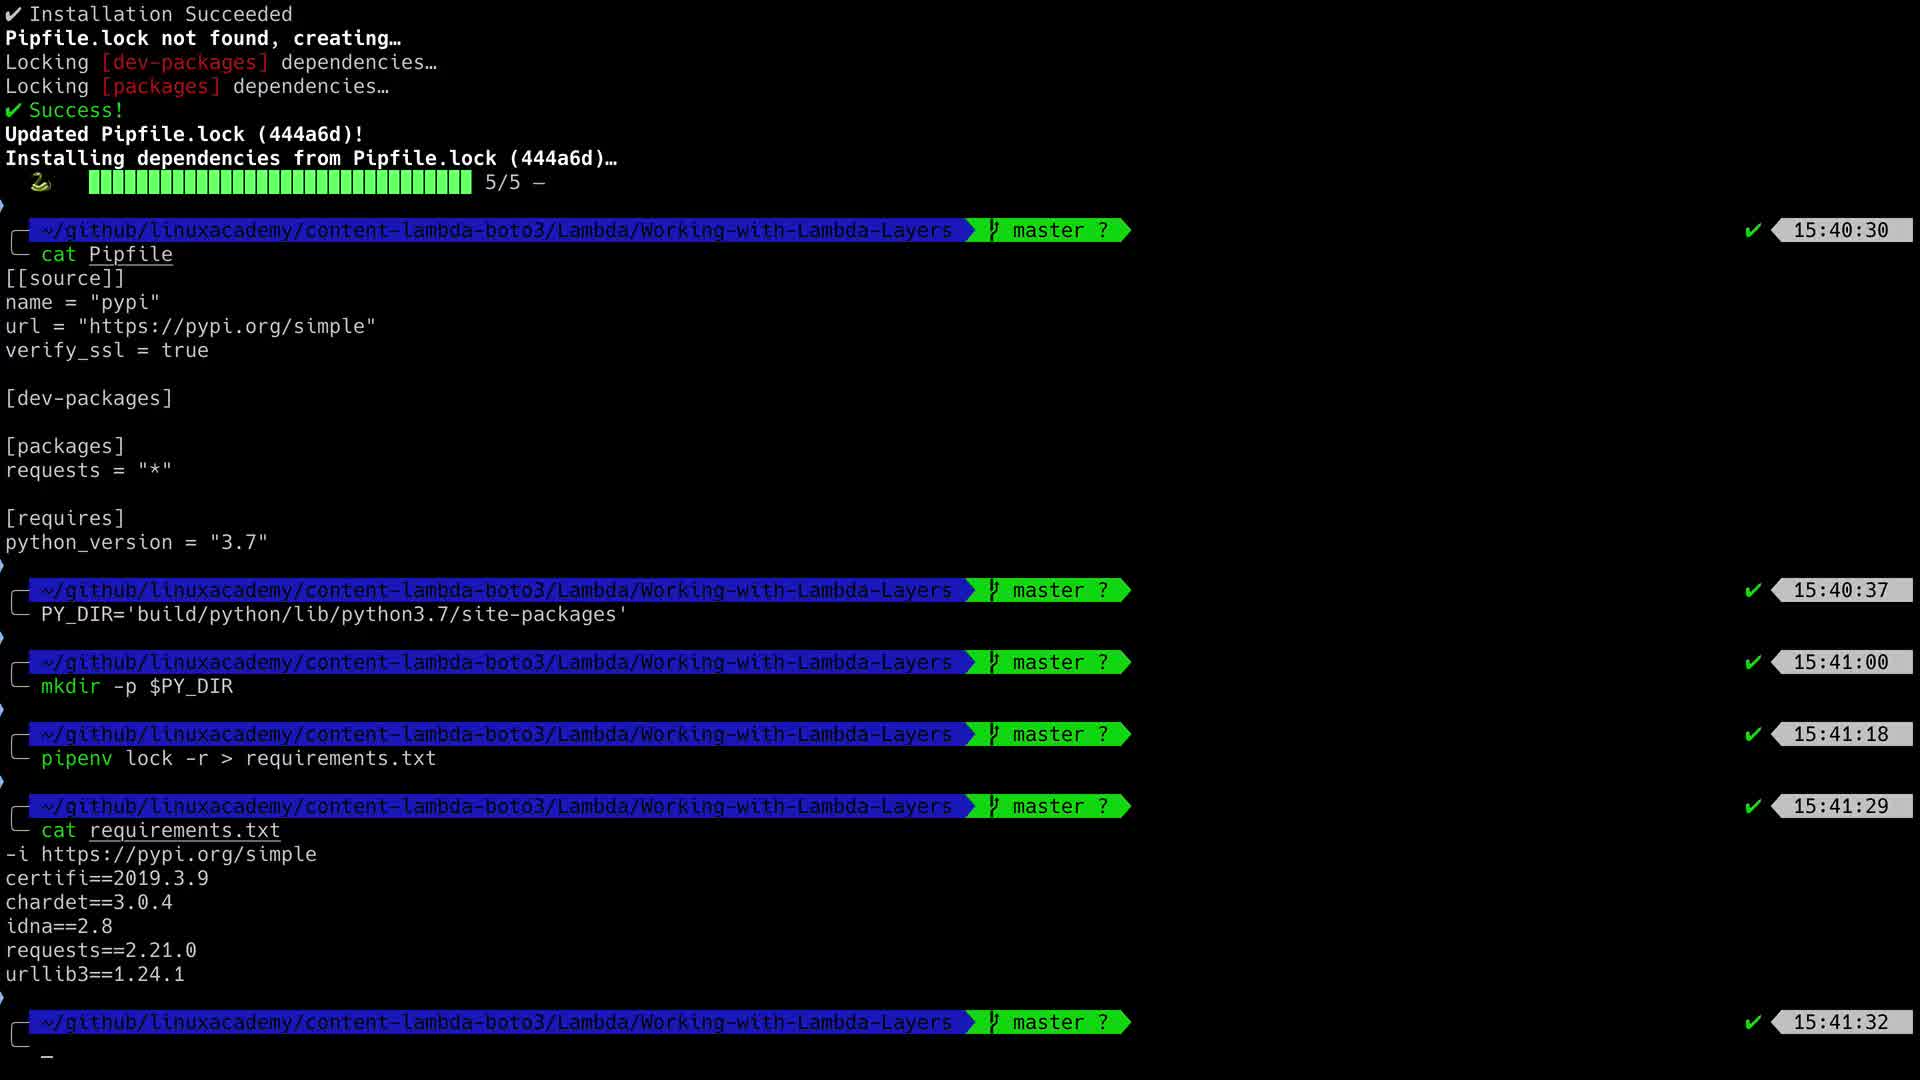Click underlined Pipfile filename in cat command
Screen dimensions: 1920x1080
(x=130, y=255)
